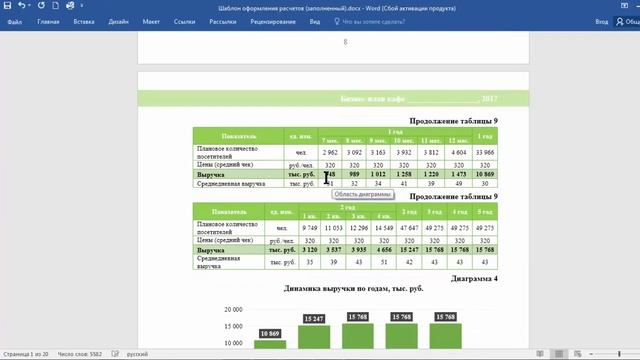Switch to the Ссылки tab
Viewport: 640px width, 360px height.
tap(184, 22)
